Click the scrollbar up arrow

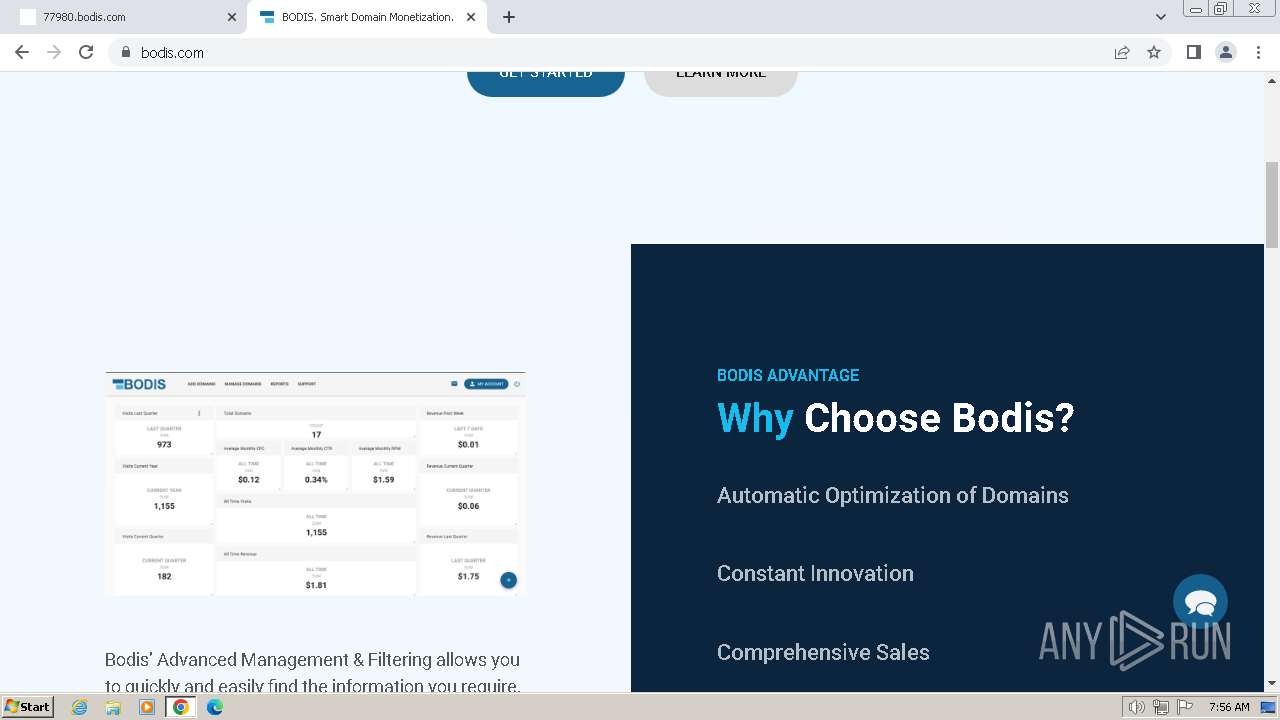(x=1272, y=79)
